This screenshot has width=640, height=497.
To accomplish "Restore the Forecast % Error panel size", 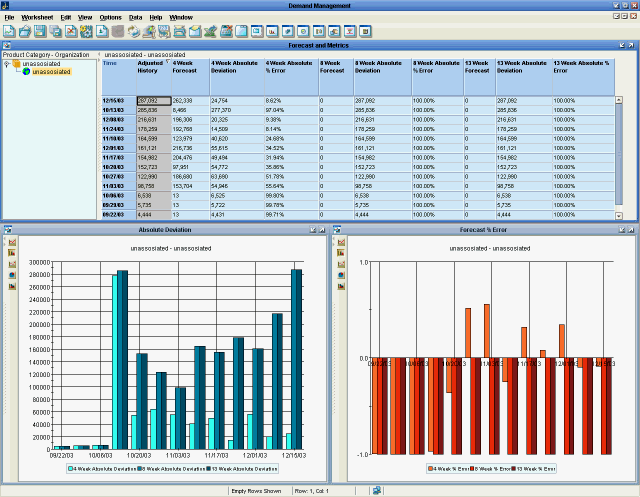I will 622,230.
